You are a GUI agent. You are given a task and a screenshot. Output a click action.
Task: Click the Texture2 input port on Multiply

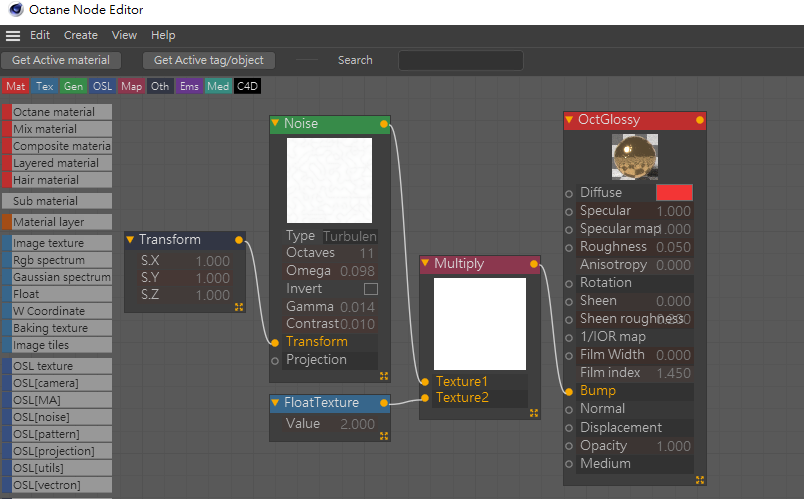[425, 398]
